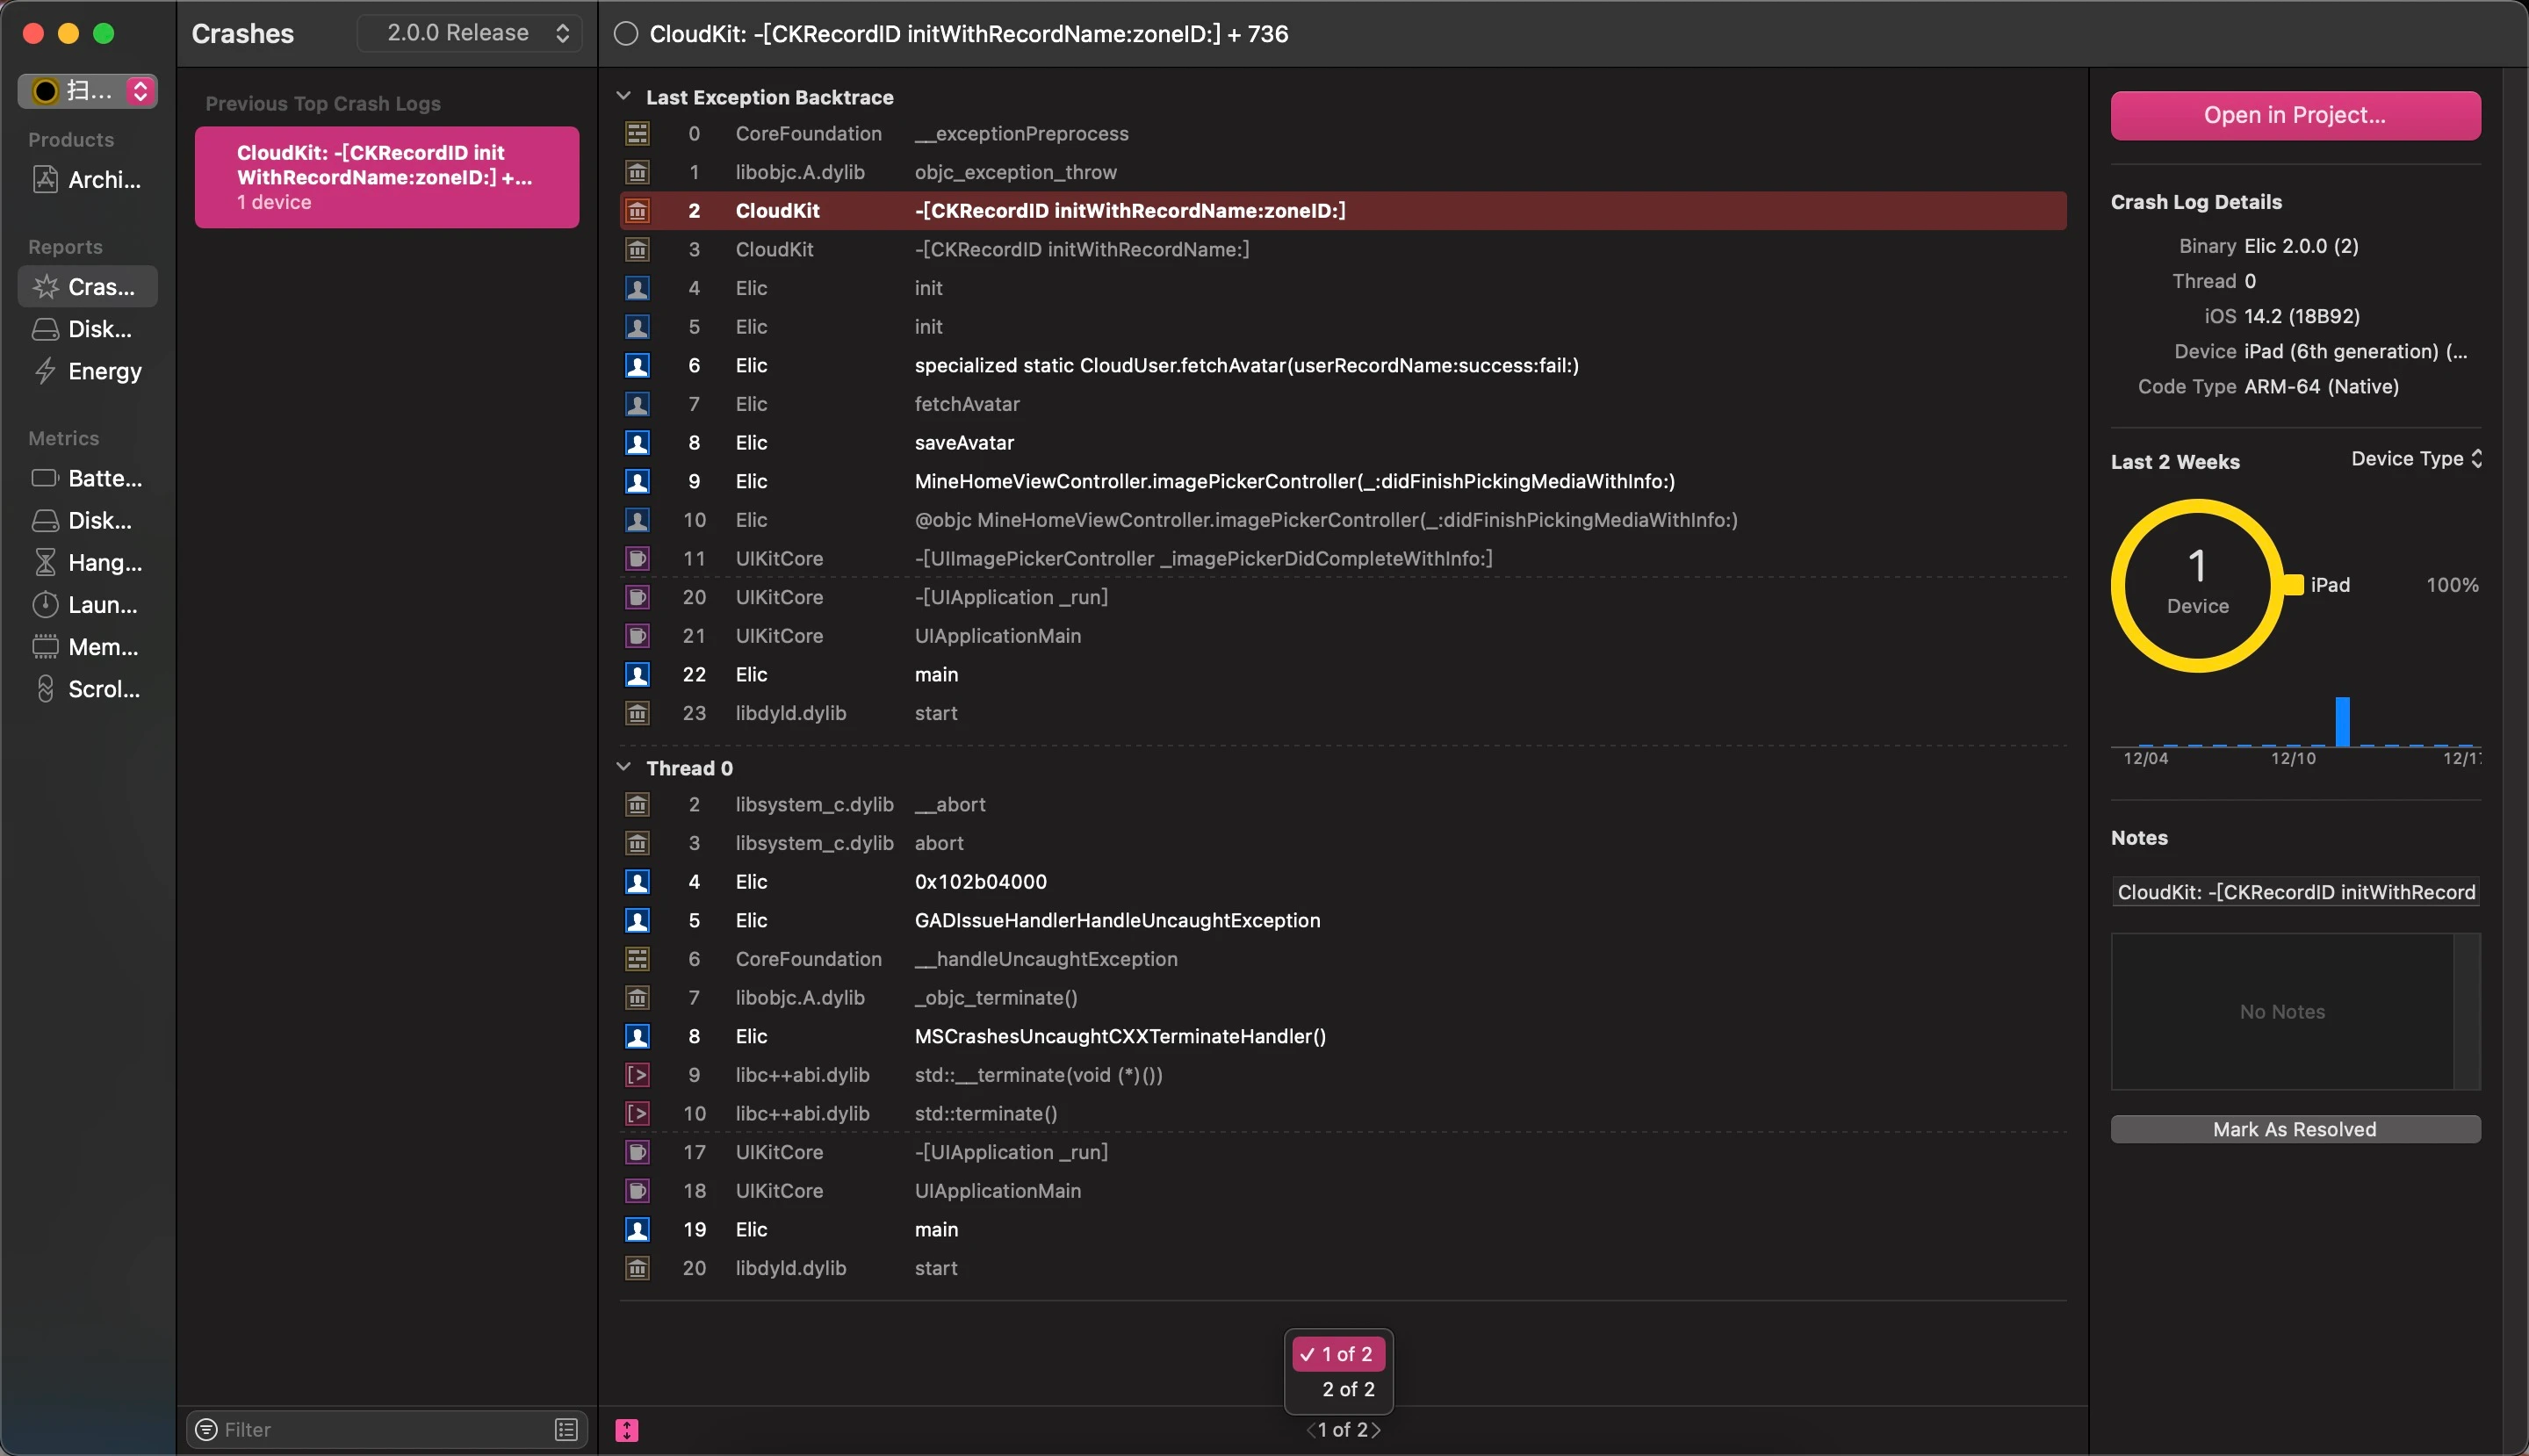
Task: Open Hangs metrics in sidebar
Action: coord(88,563)
